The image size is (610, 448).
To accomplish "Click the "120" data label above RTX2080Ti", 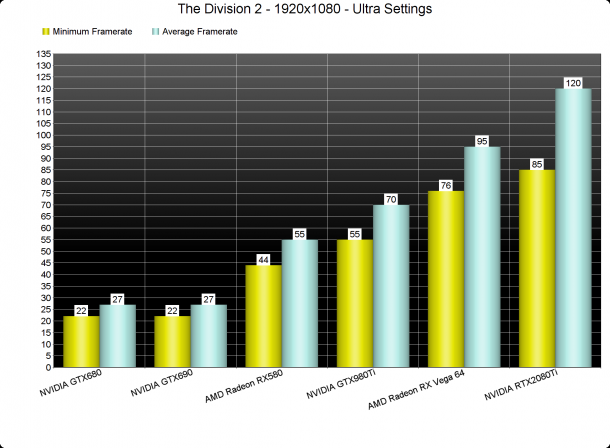I will coord(573,83).
